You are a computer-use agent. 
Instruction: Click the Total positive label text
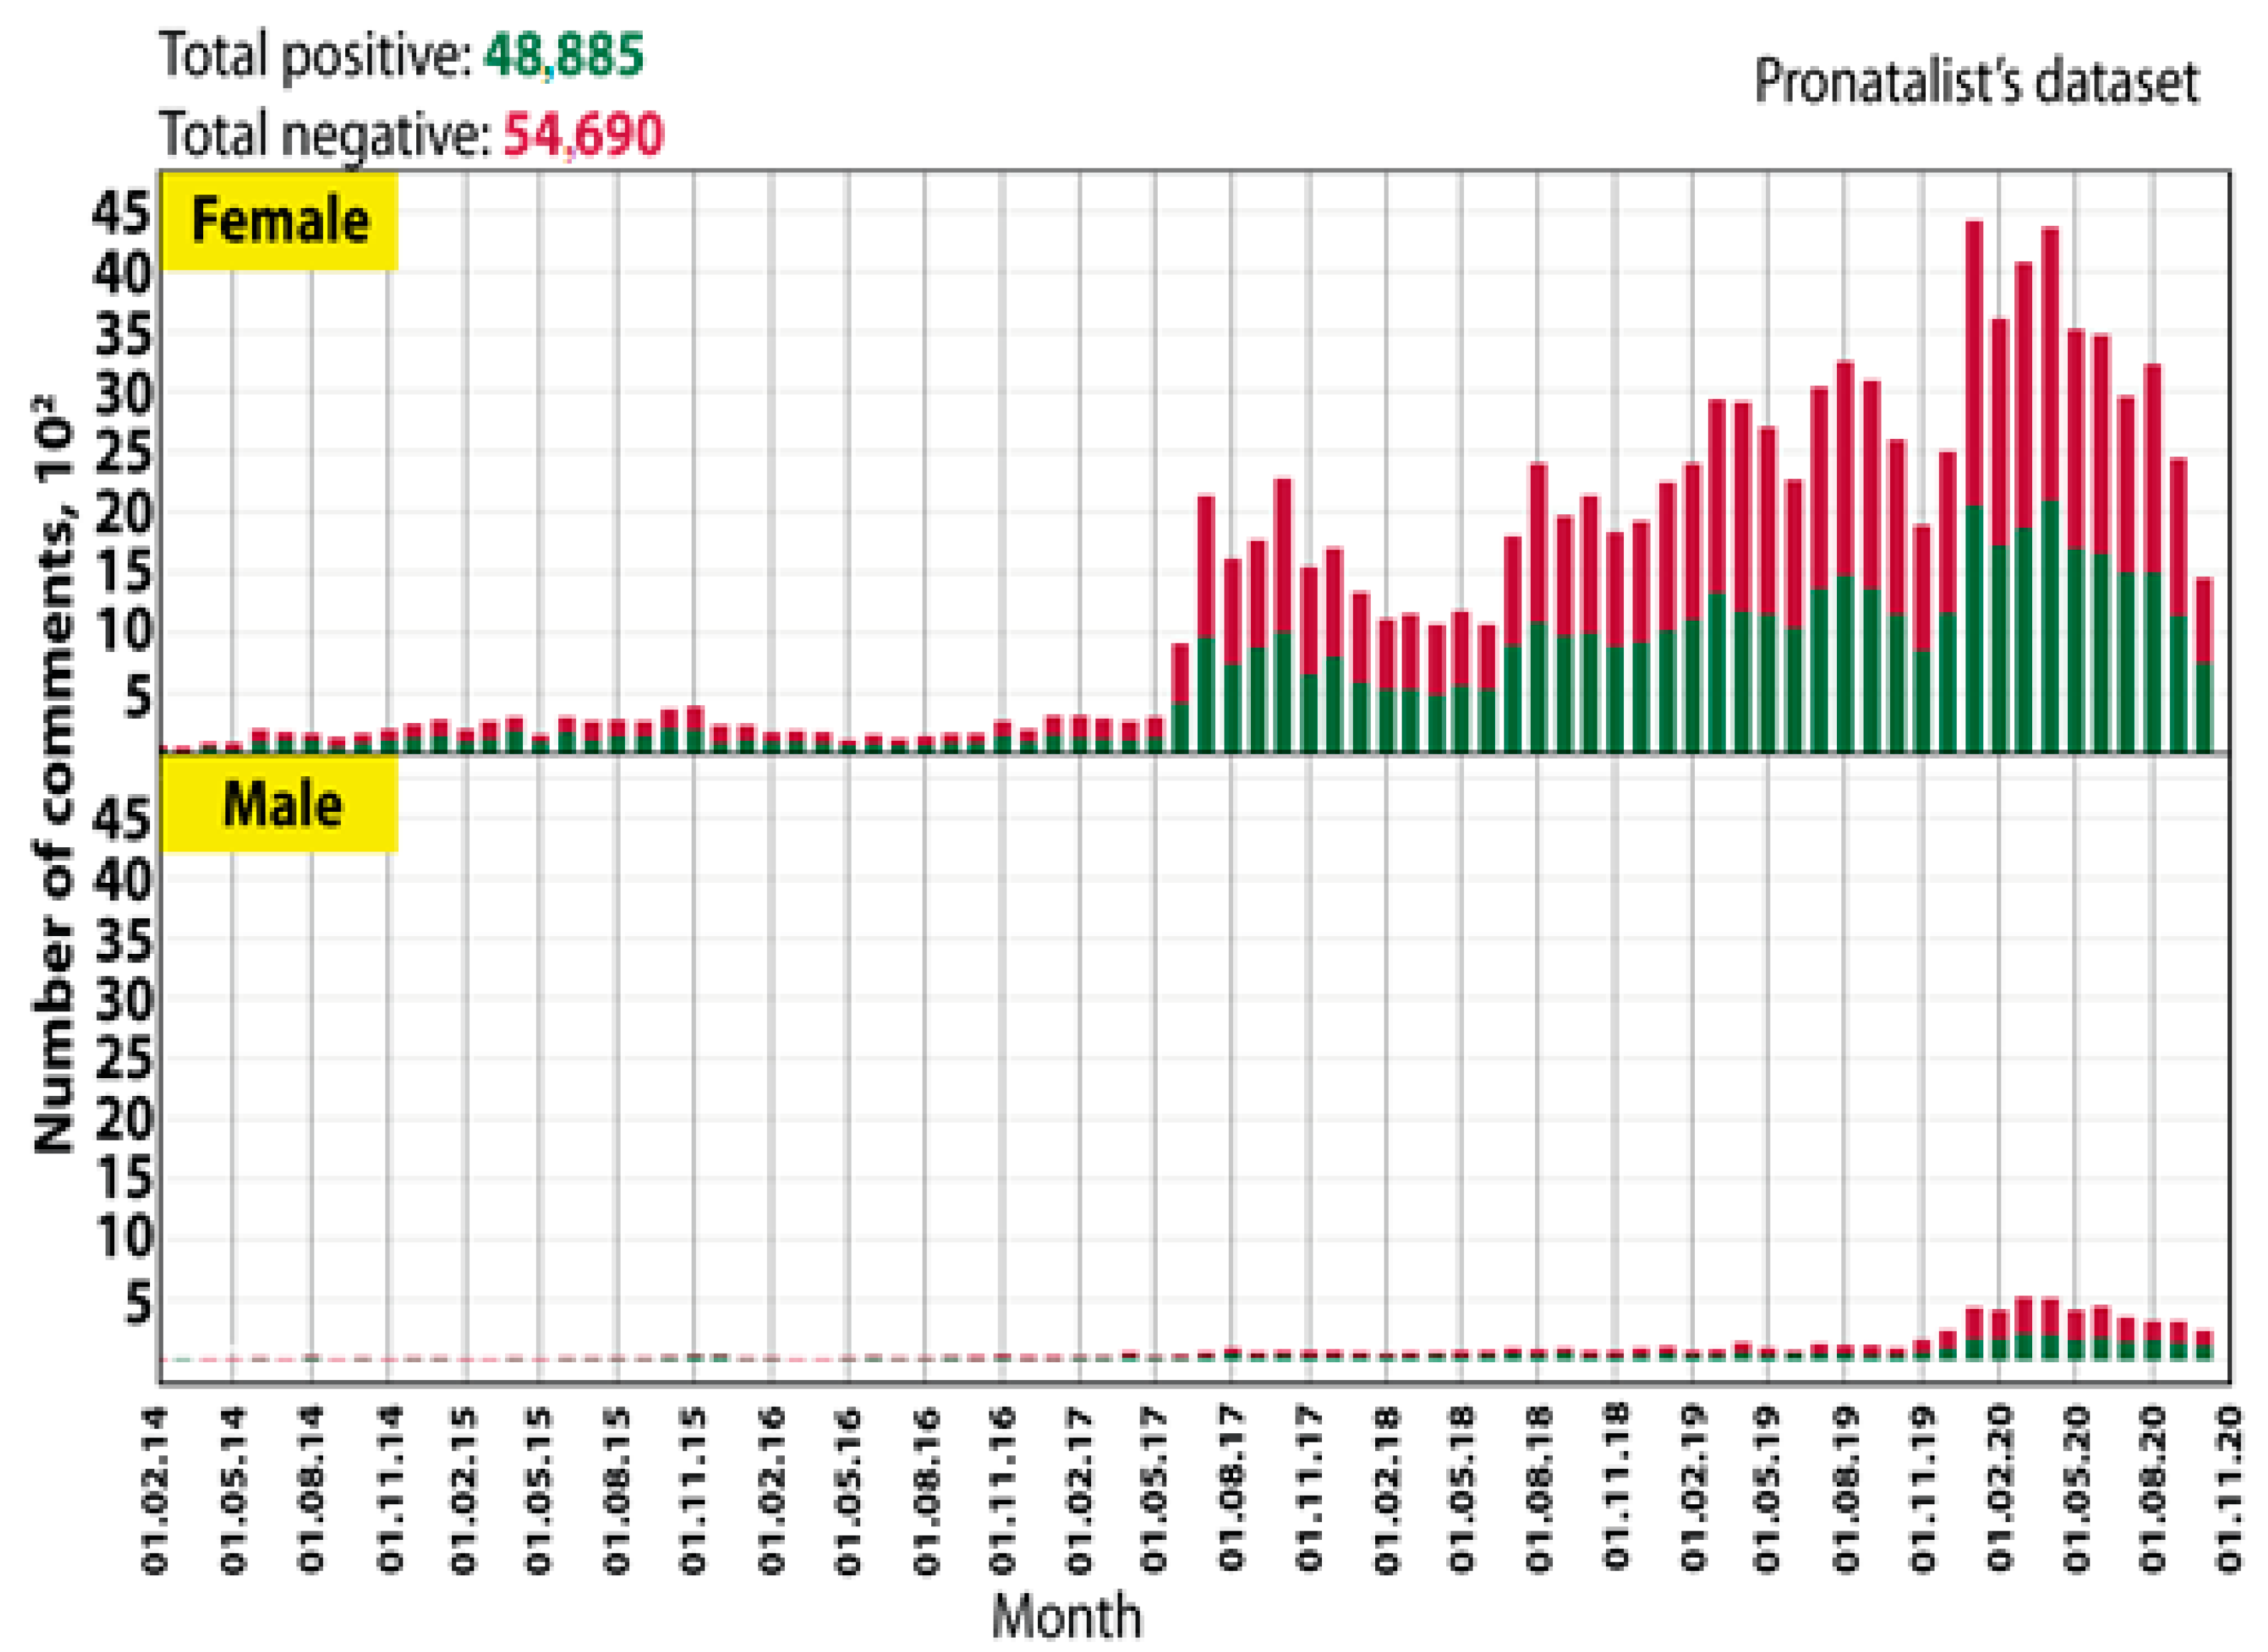[x=316, y=55]
